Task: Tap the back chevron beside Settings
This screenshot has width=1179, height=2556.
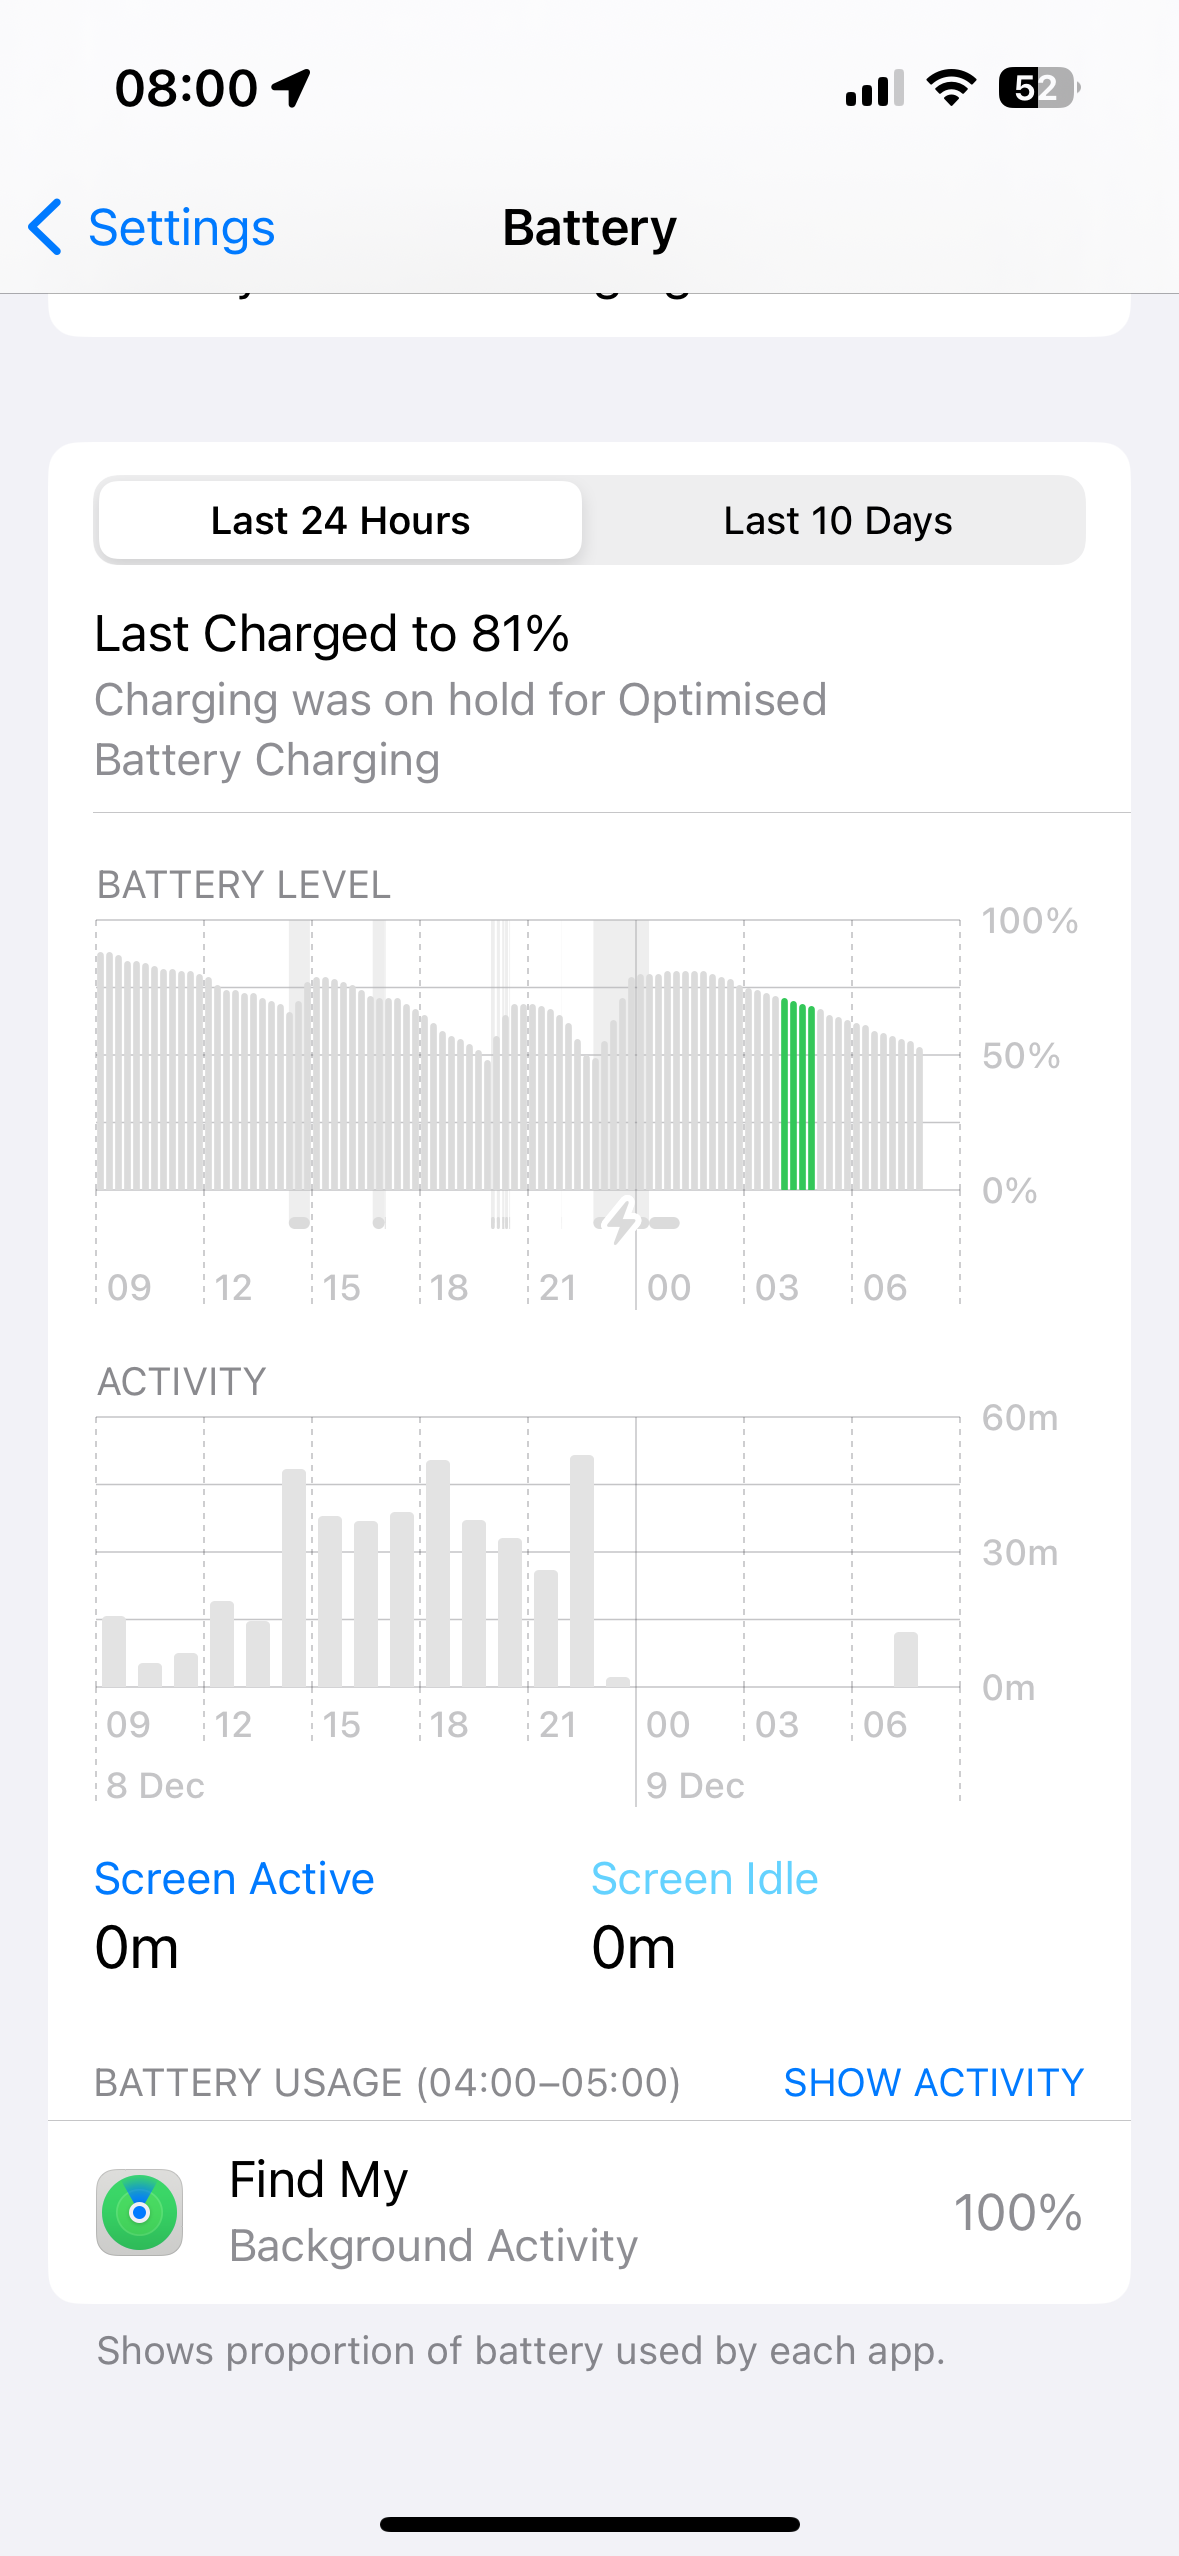Action: click(45, 227)
